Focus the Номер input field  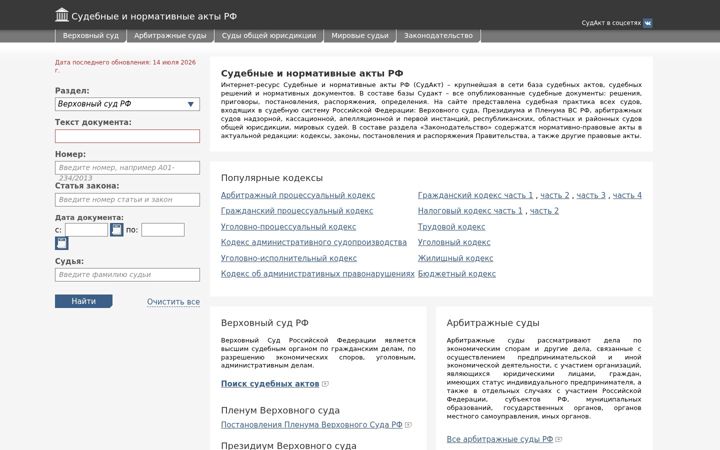pyautogui.click(x=127, y=168)
